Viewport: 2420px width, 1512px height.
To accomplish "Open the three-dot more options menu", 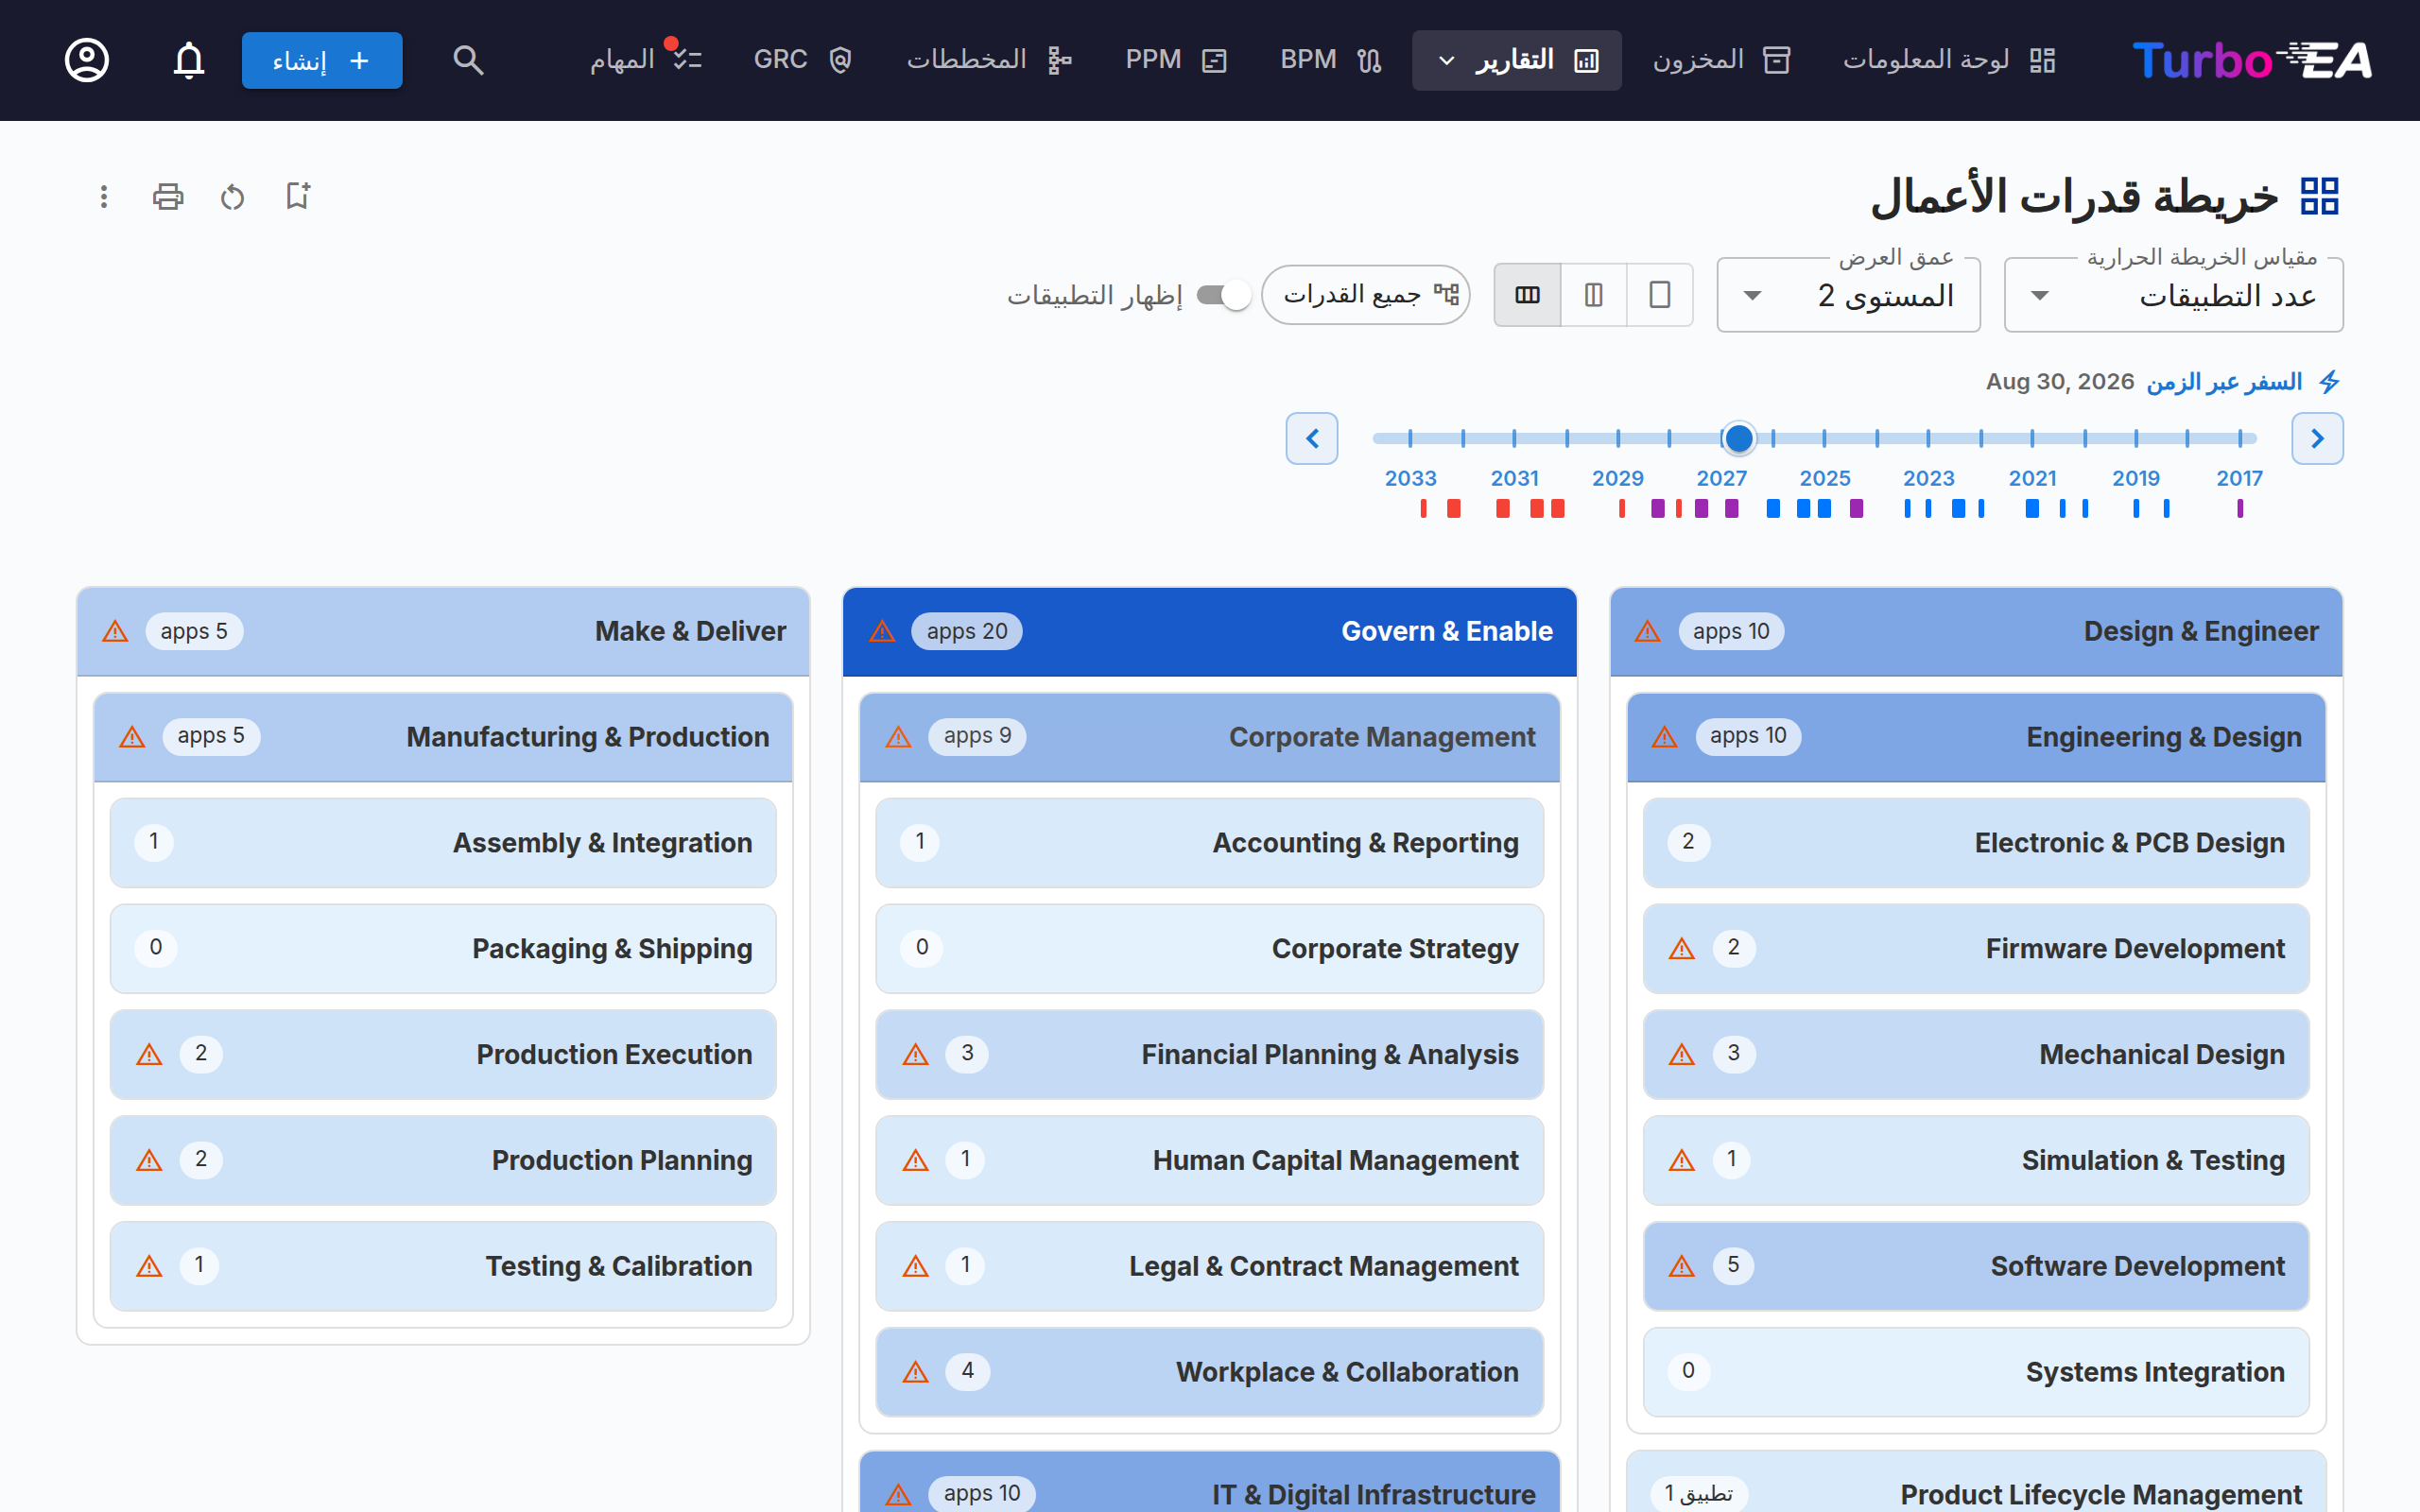I will [103, 197].
